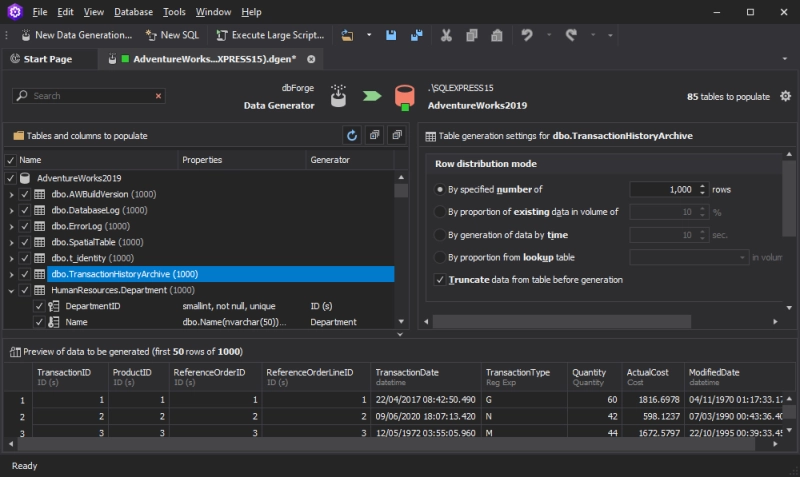Uncheck the DepartmentID column checkbox
800x477 pixels.
39,306
